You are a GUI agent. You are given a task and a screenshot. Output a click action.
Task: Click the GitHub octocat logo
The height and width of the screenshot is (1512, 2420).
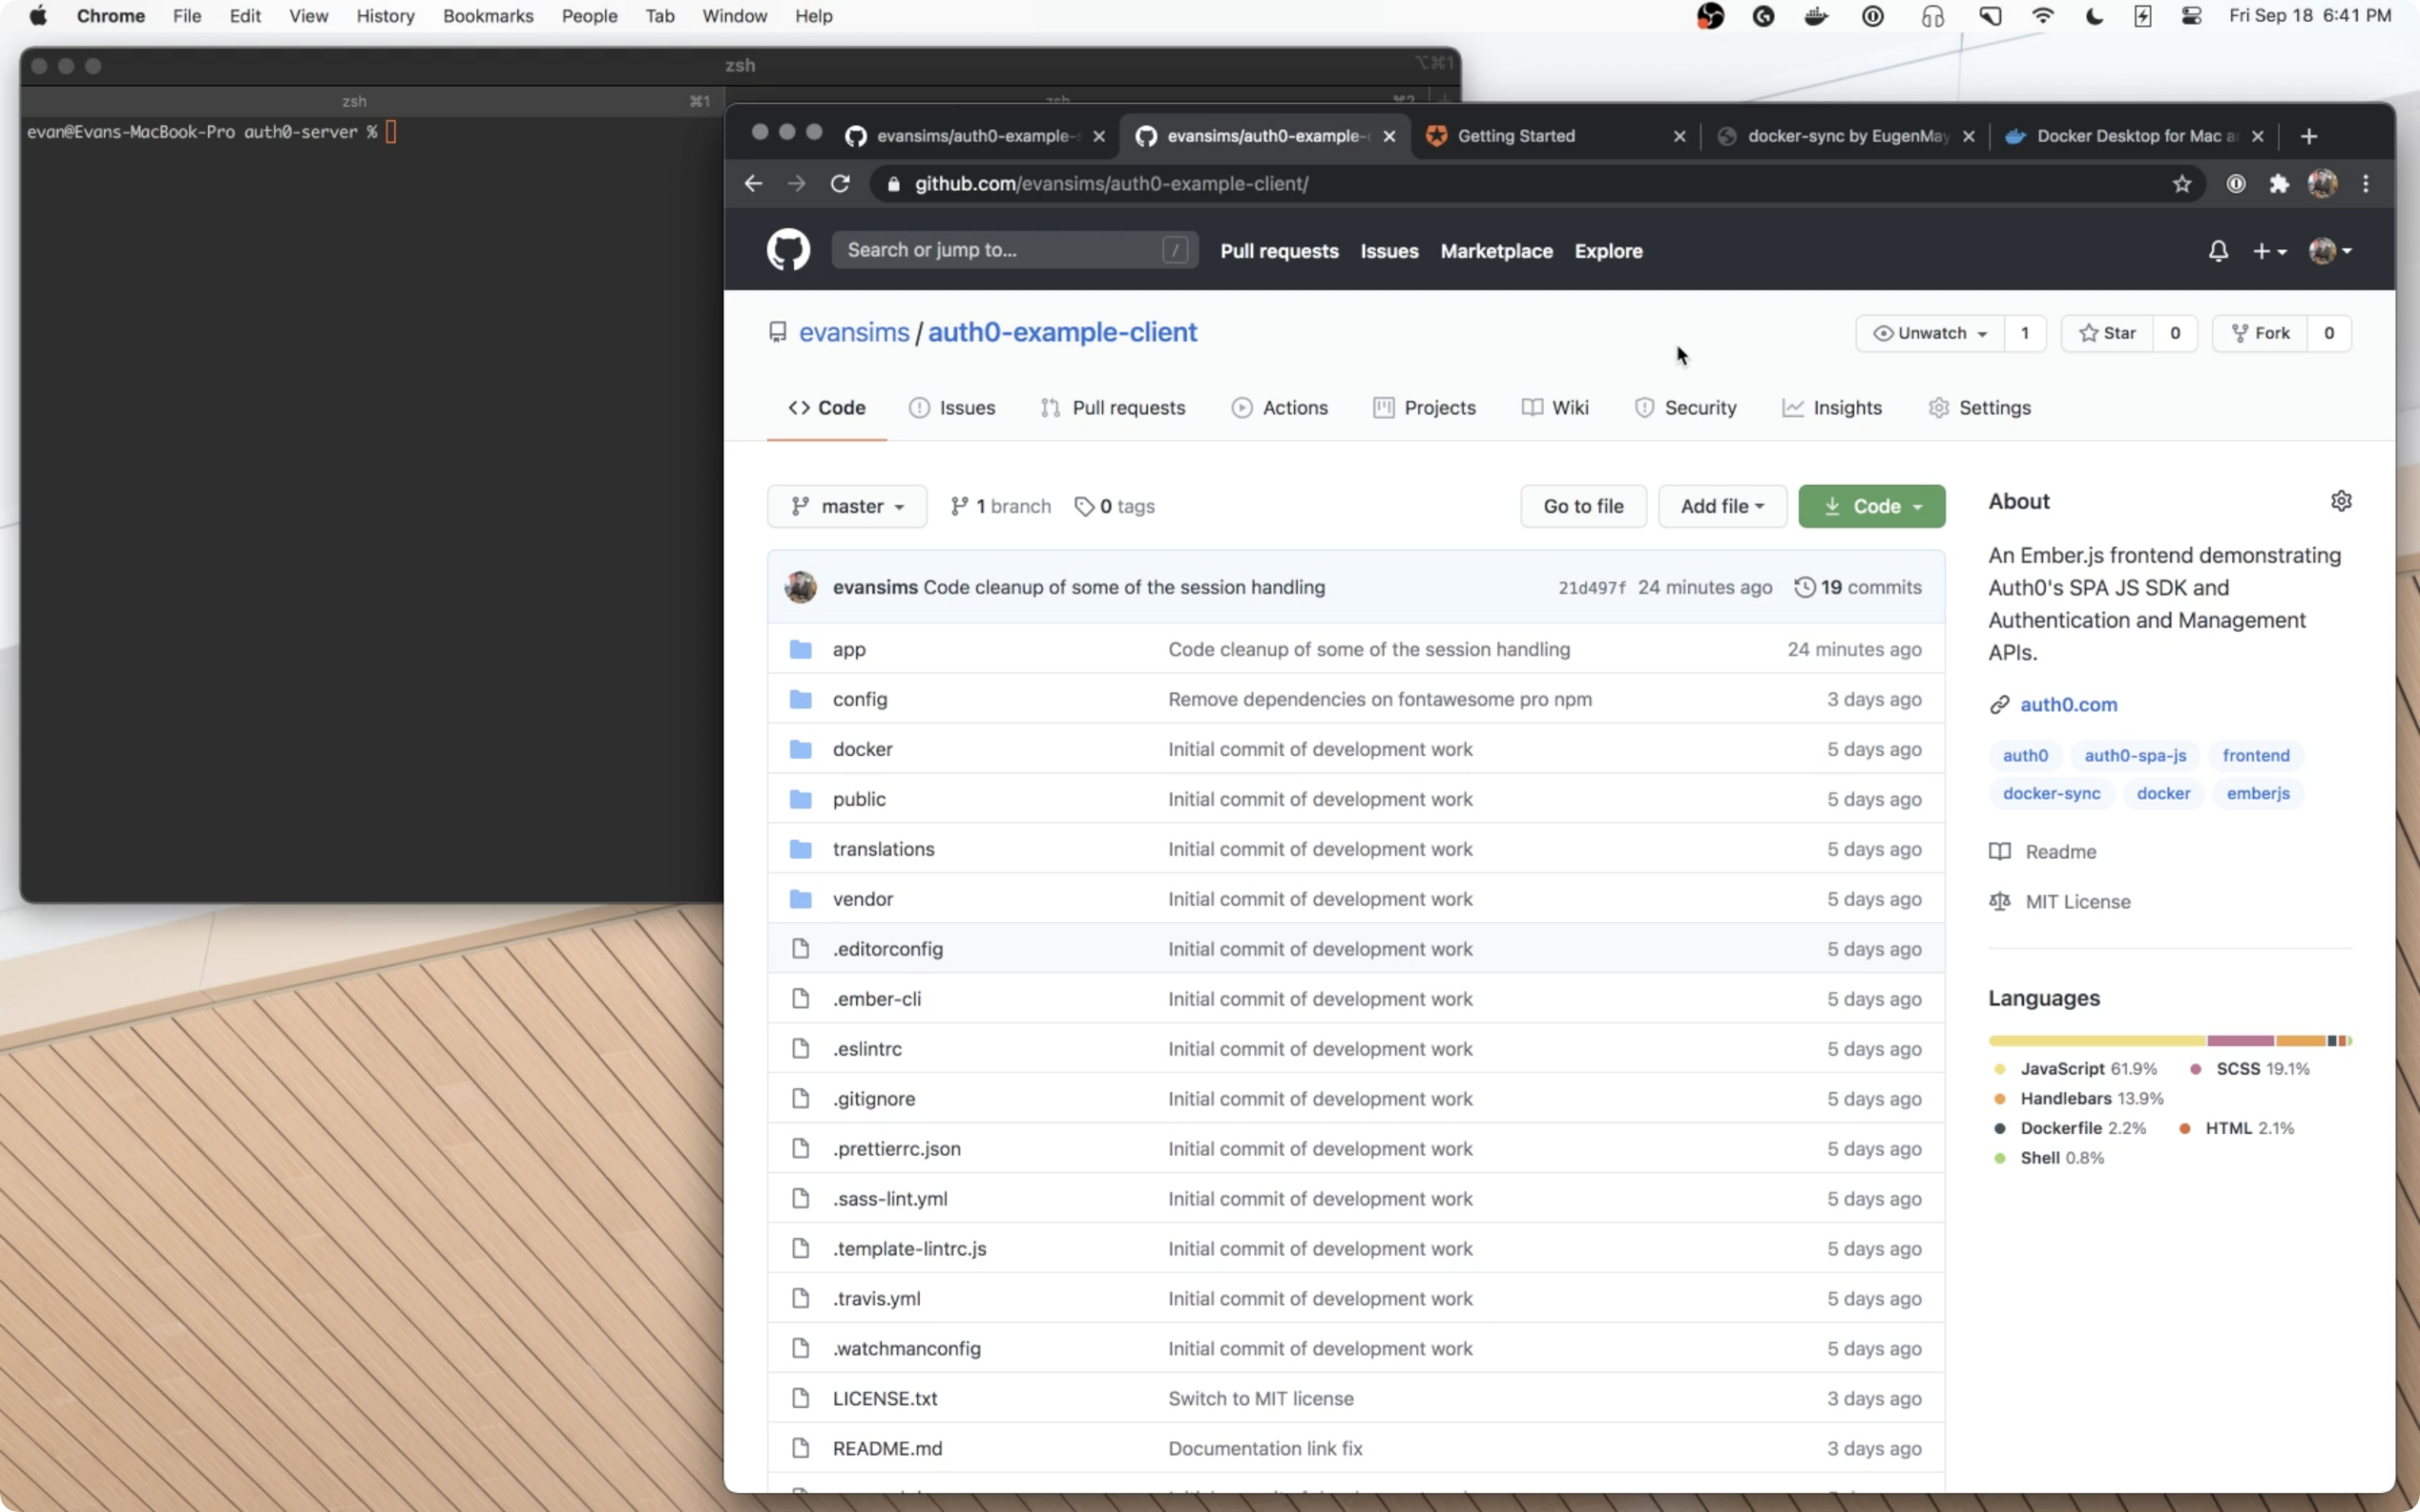click(788, 250)
